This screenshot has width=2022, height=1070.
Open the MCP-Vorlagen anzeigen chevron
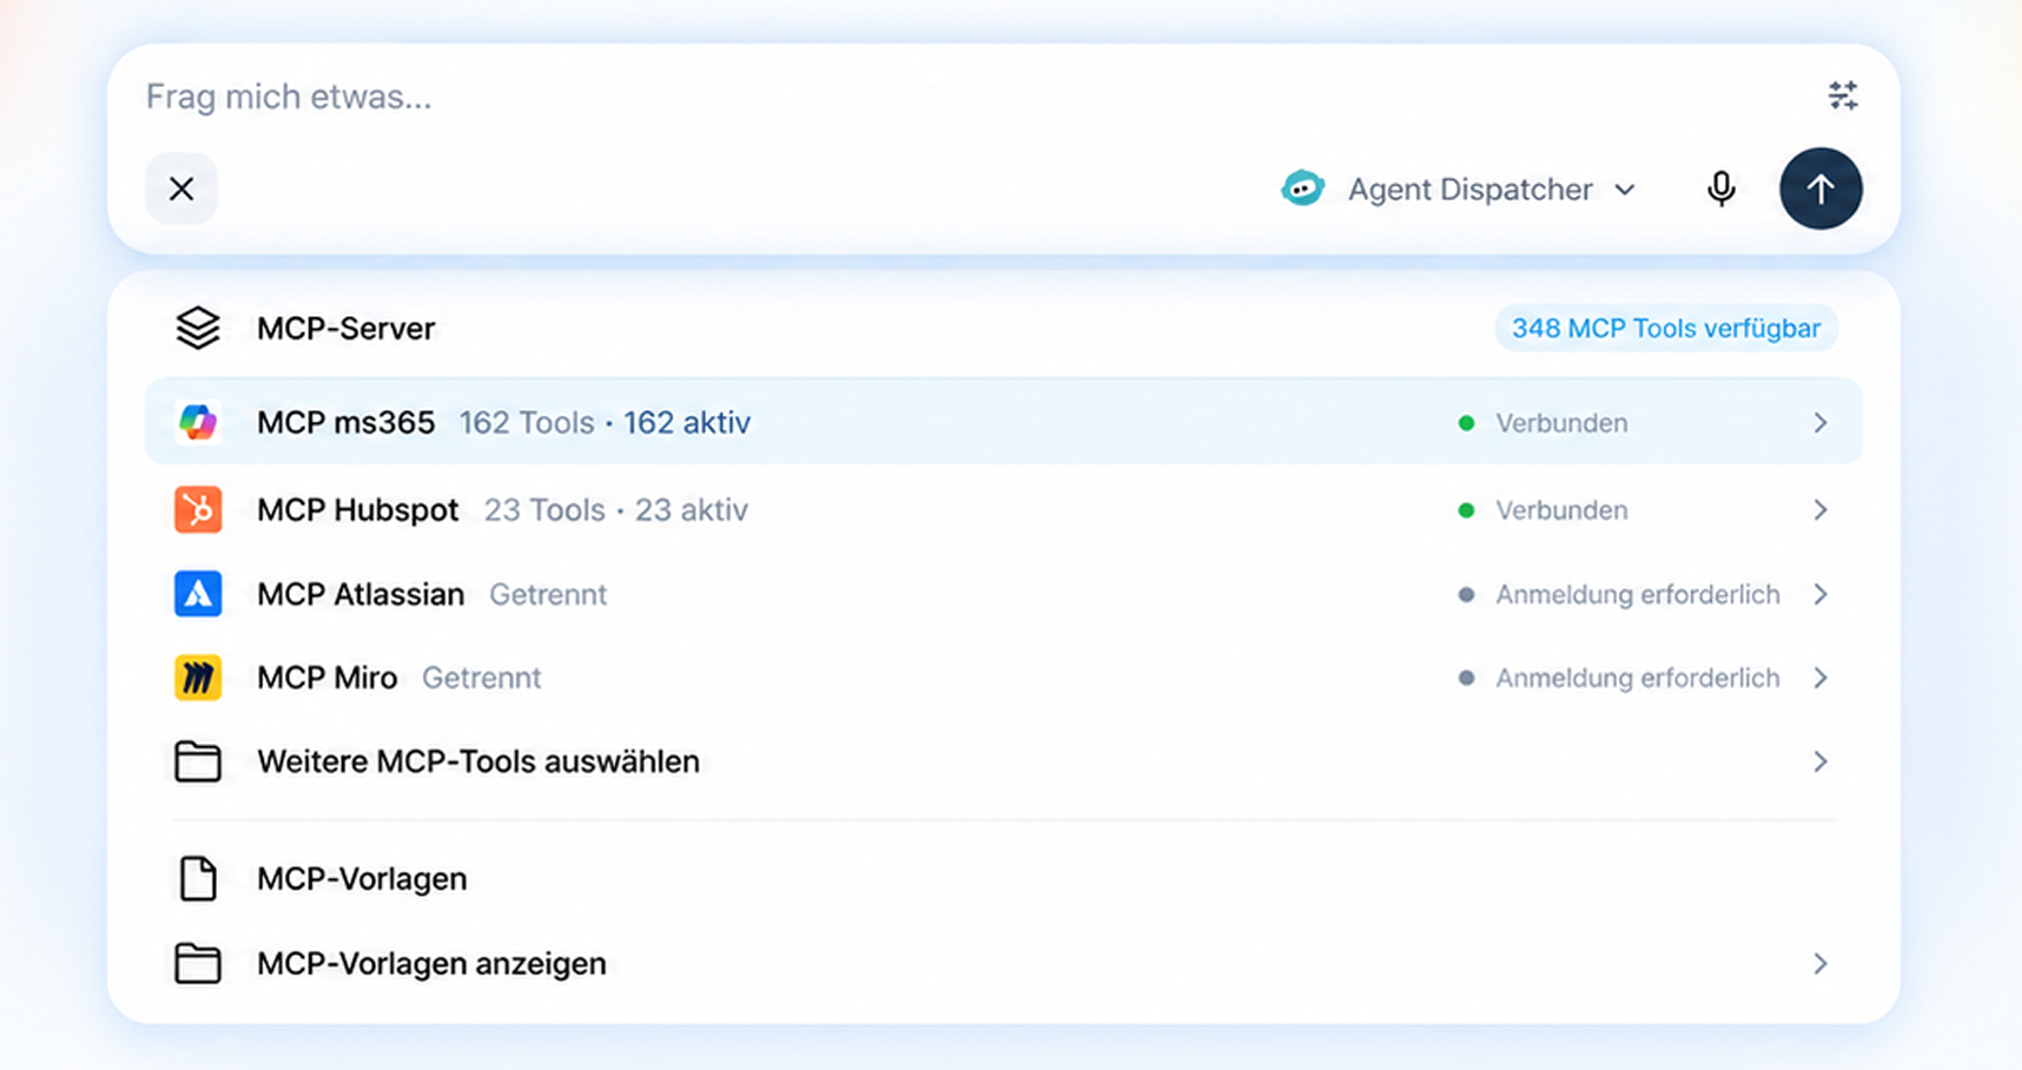pos(1820,964)
